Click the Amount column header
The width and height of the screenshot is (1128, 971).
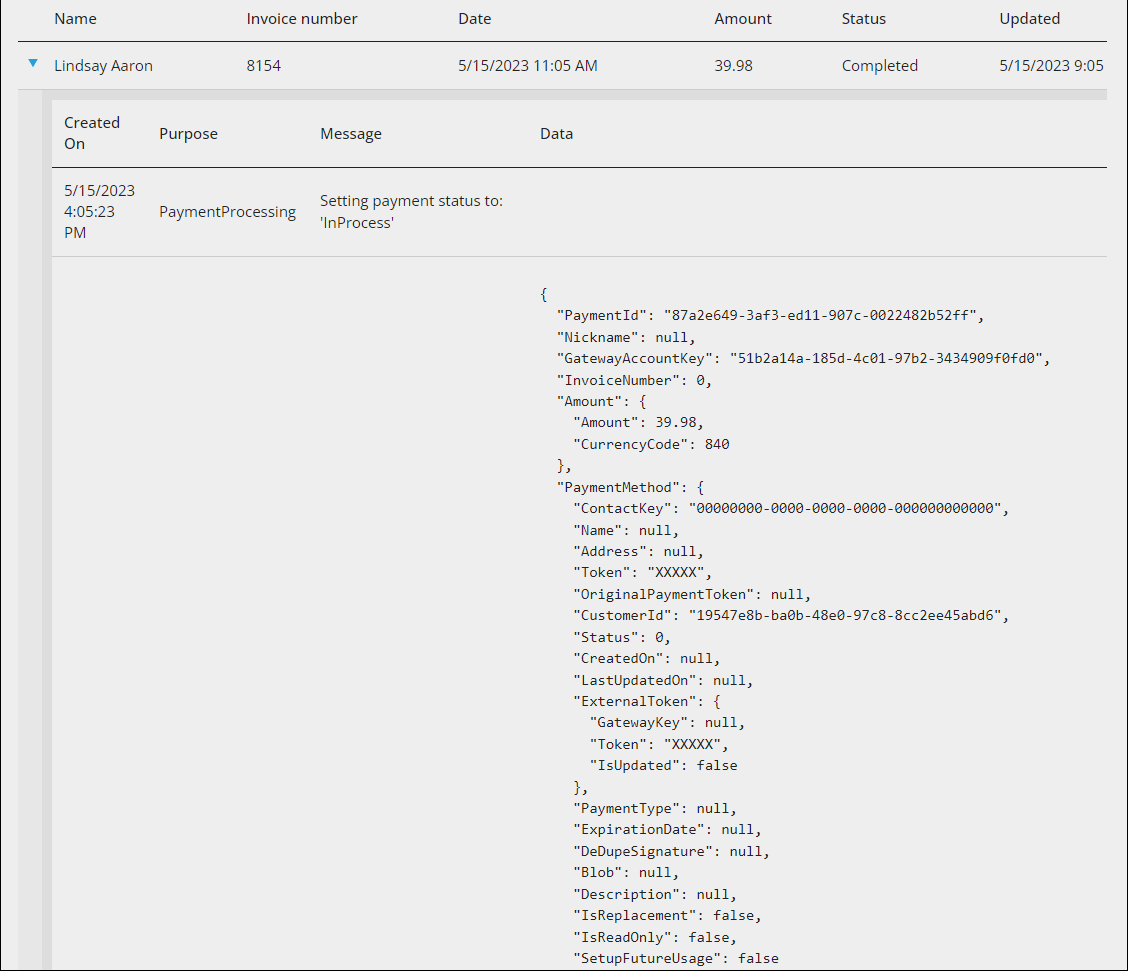coord(742,19)
